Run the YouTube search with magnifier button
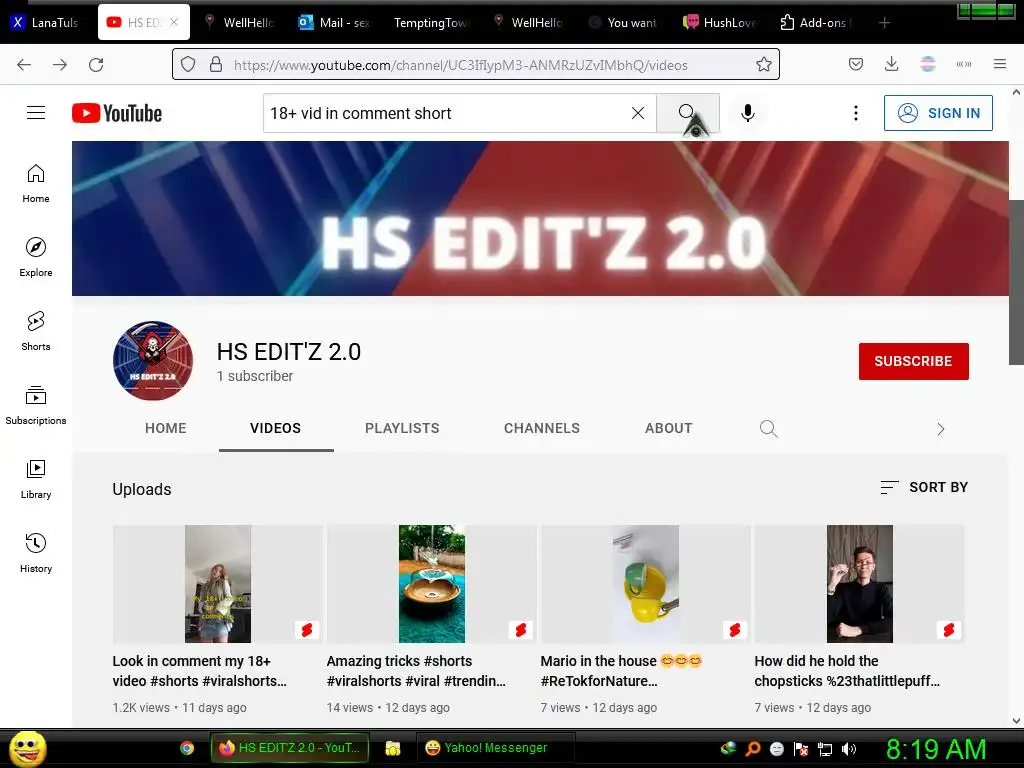 (x=688, y=113)
